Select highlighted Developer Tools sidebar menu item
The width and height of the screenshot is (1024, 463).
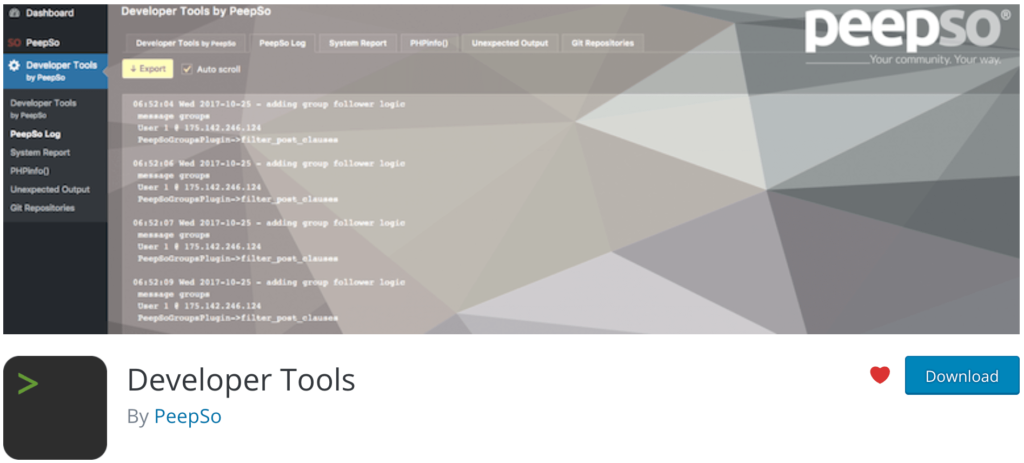coord(55,71)
